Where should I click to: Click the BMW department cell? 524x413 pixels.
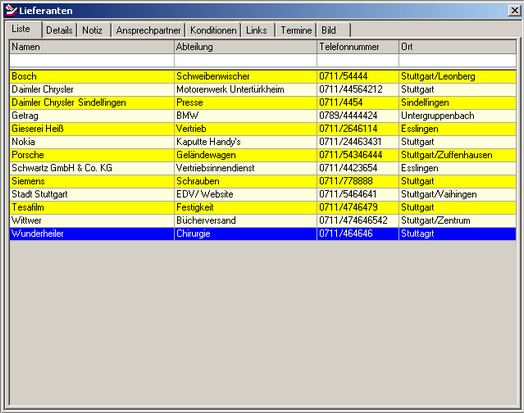pyautogui.click(x=245, y=116)
